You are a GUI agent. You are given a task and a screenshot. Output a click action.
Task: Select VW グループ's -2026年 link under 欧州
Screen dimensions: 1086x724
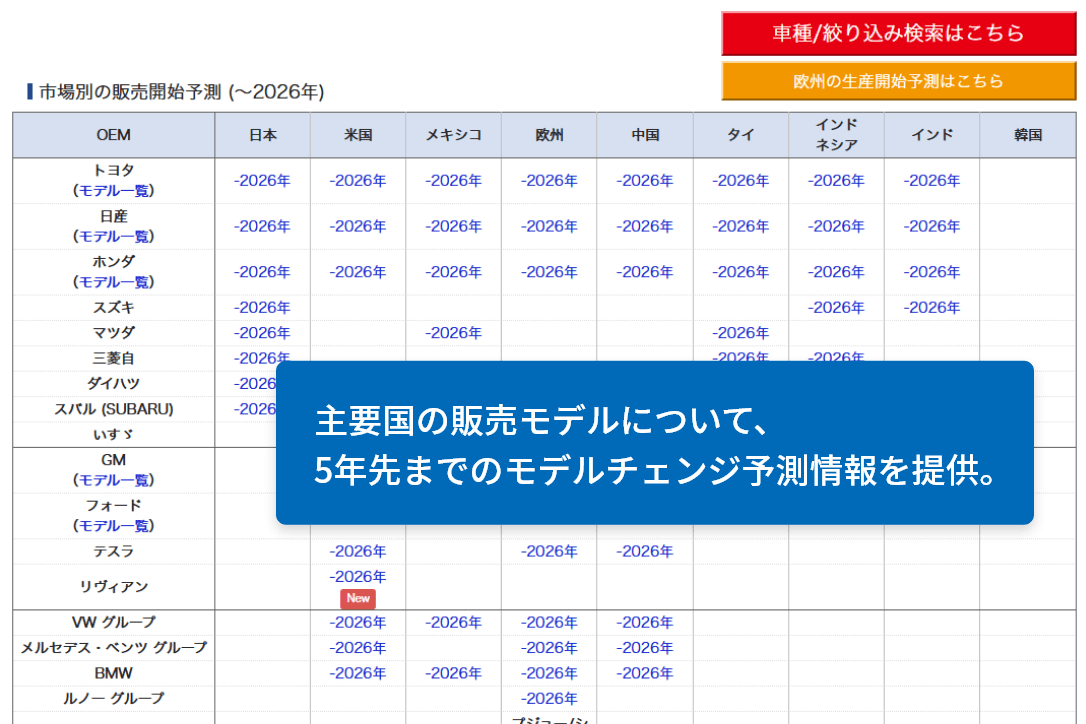click(x=549, y=623)
